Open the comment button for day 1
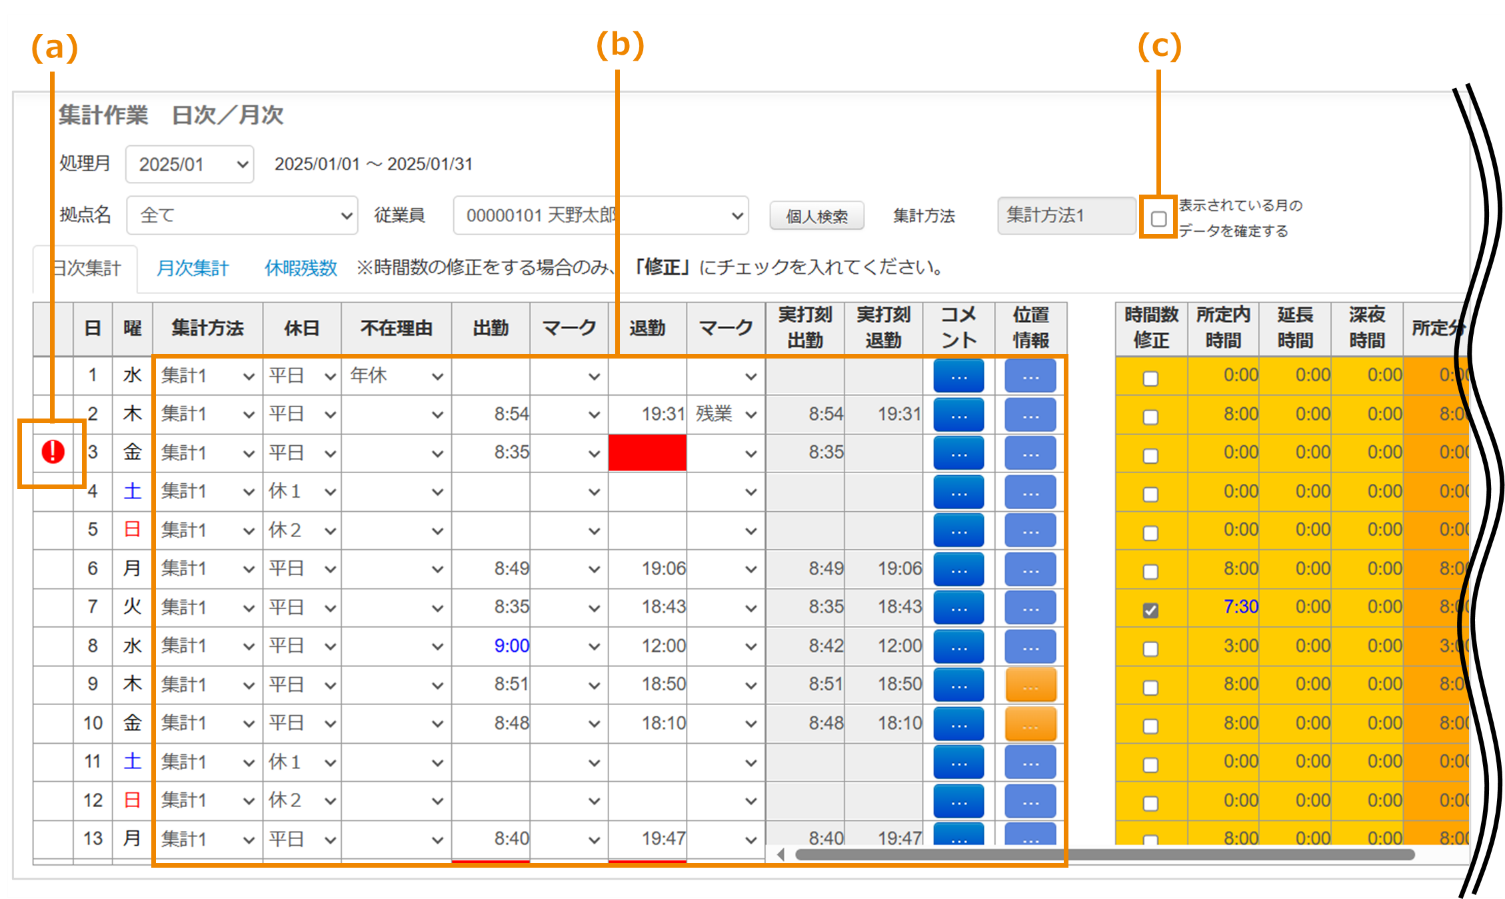Image resolution: width=1505 pixels, height=899 pixels. coord(958,376)
